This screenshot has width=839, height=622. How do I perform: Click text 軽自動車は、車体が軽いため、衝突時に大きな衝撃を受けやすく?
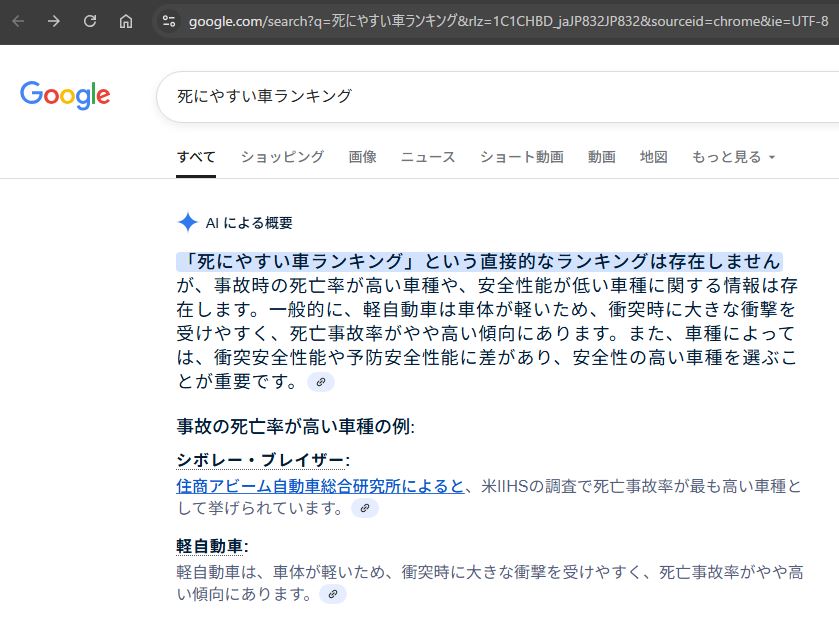409,572
